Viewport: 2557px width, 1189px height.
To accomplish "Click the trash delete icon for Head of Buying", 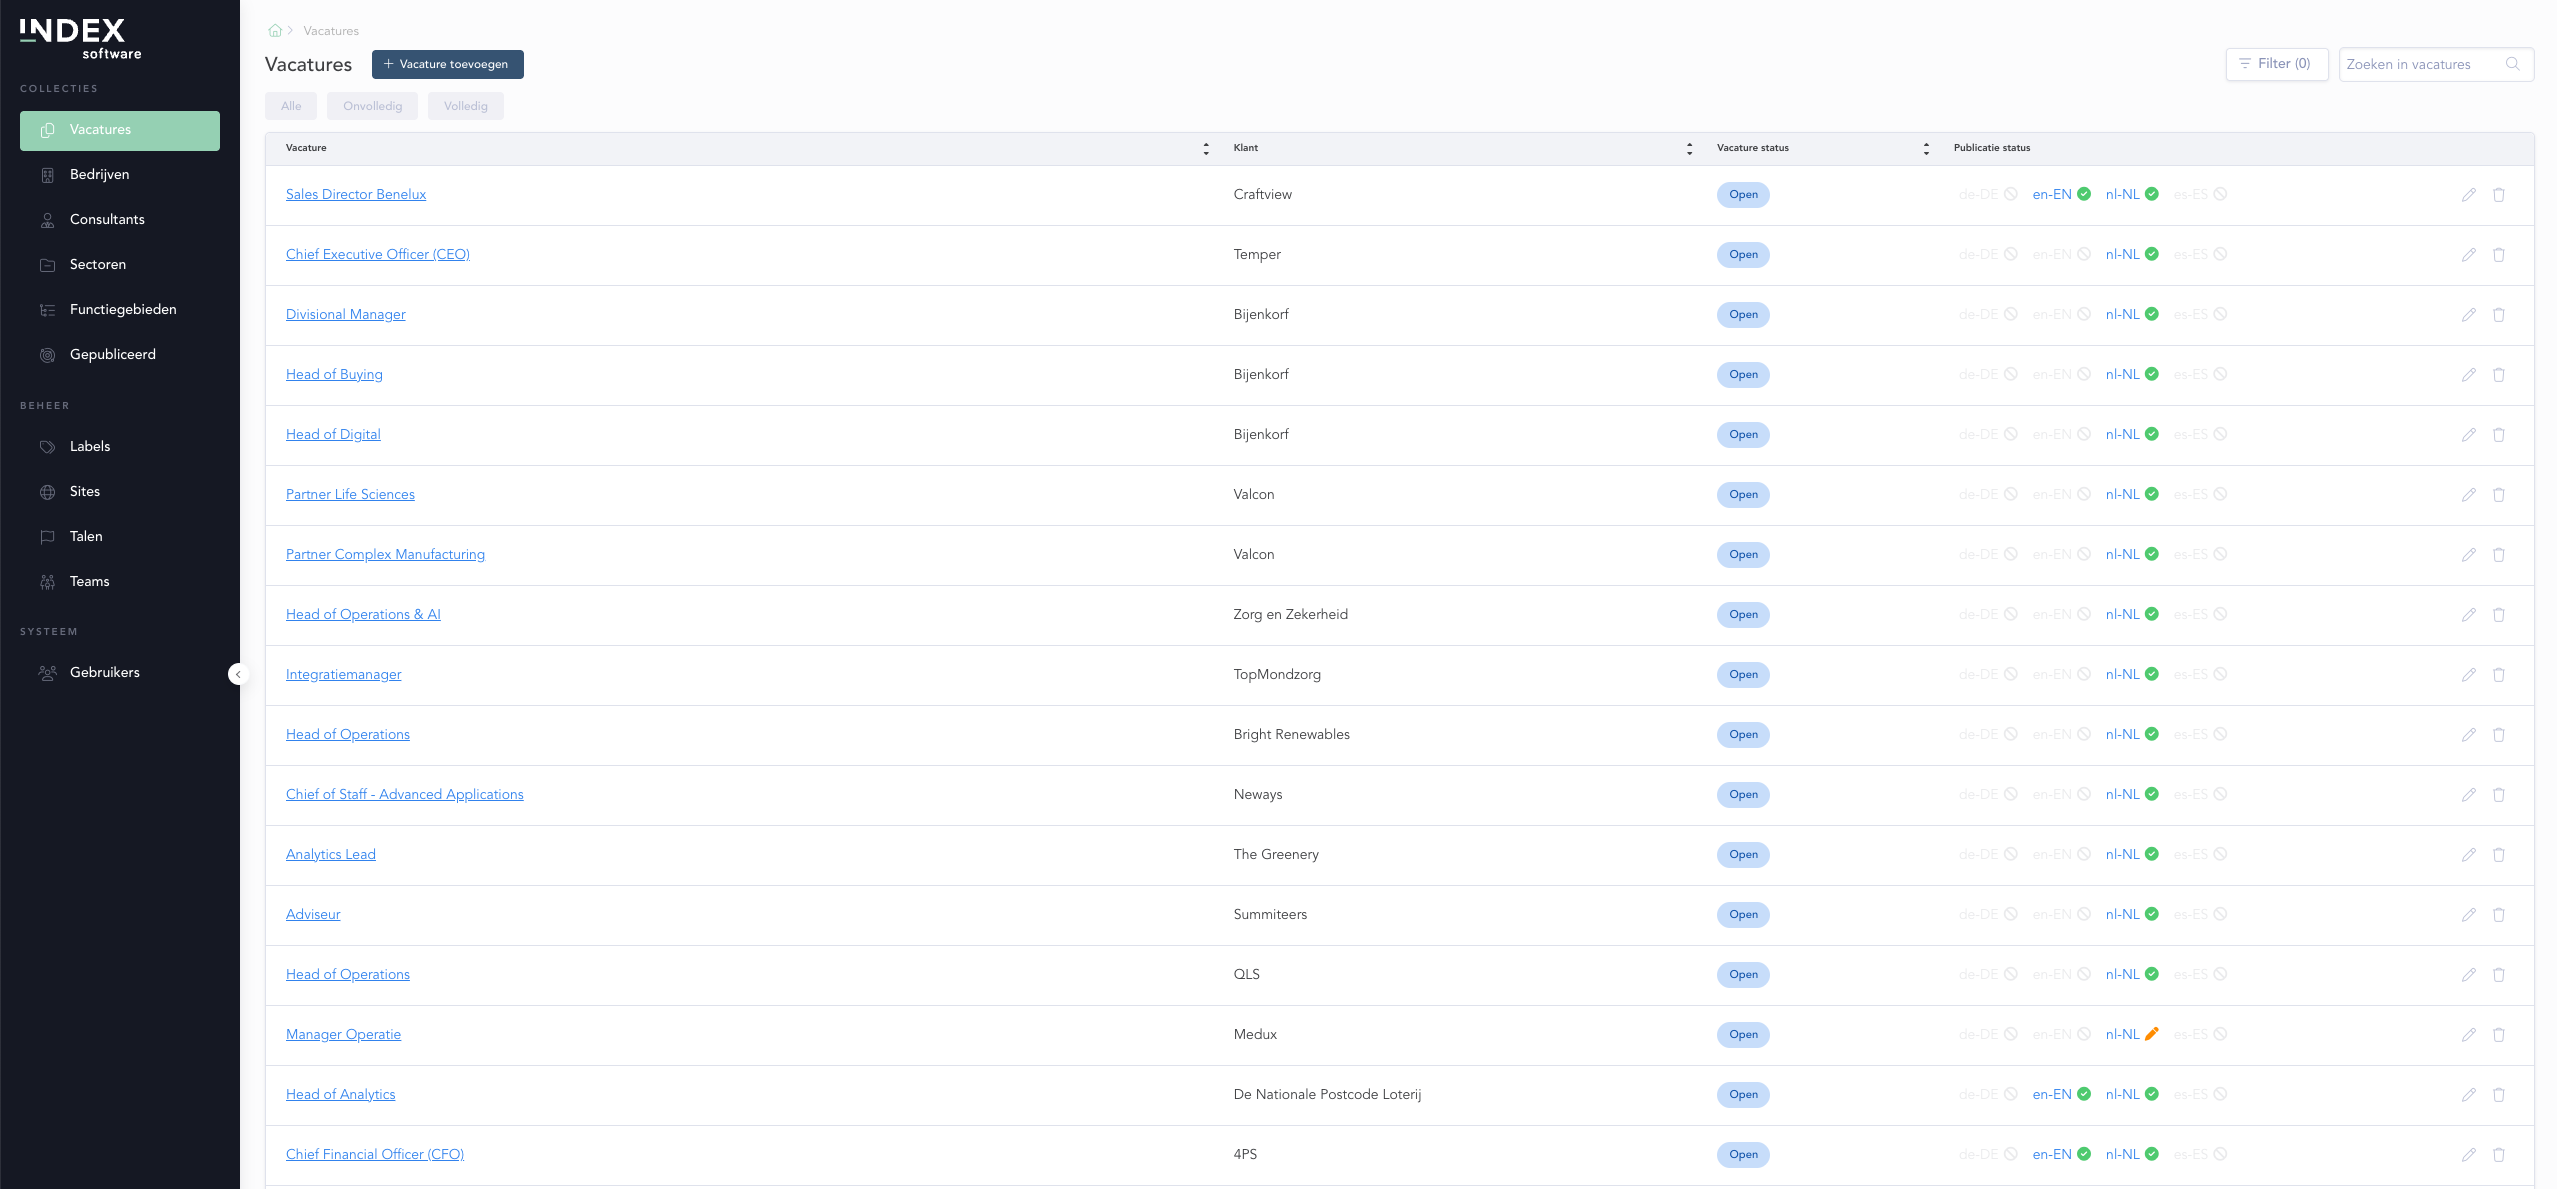I will (x=2498, y=375).
